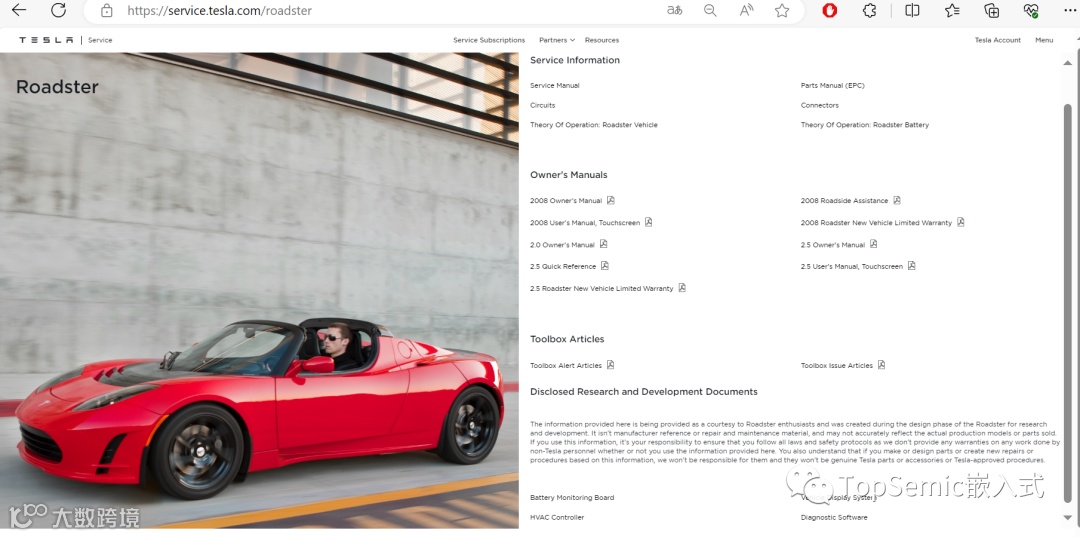
Task: Open the read aloud icon
Action: click(747, 10)
